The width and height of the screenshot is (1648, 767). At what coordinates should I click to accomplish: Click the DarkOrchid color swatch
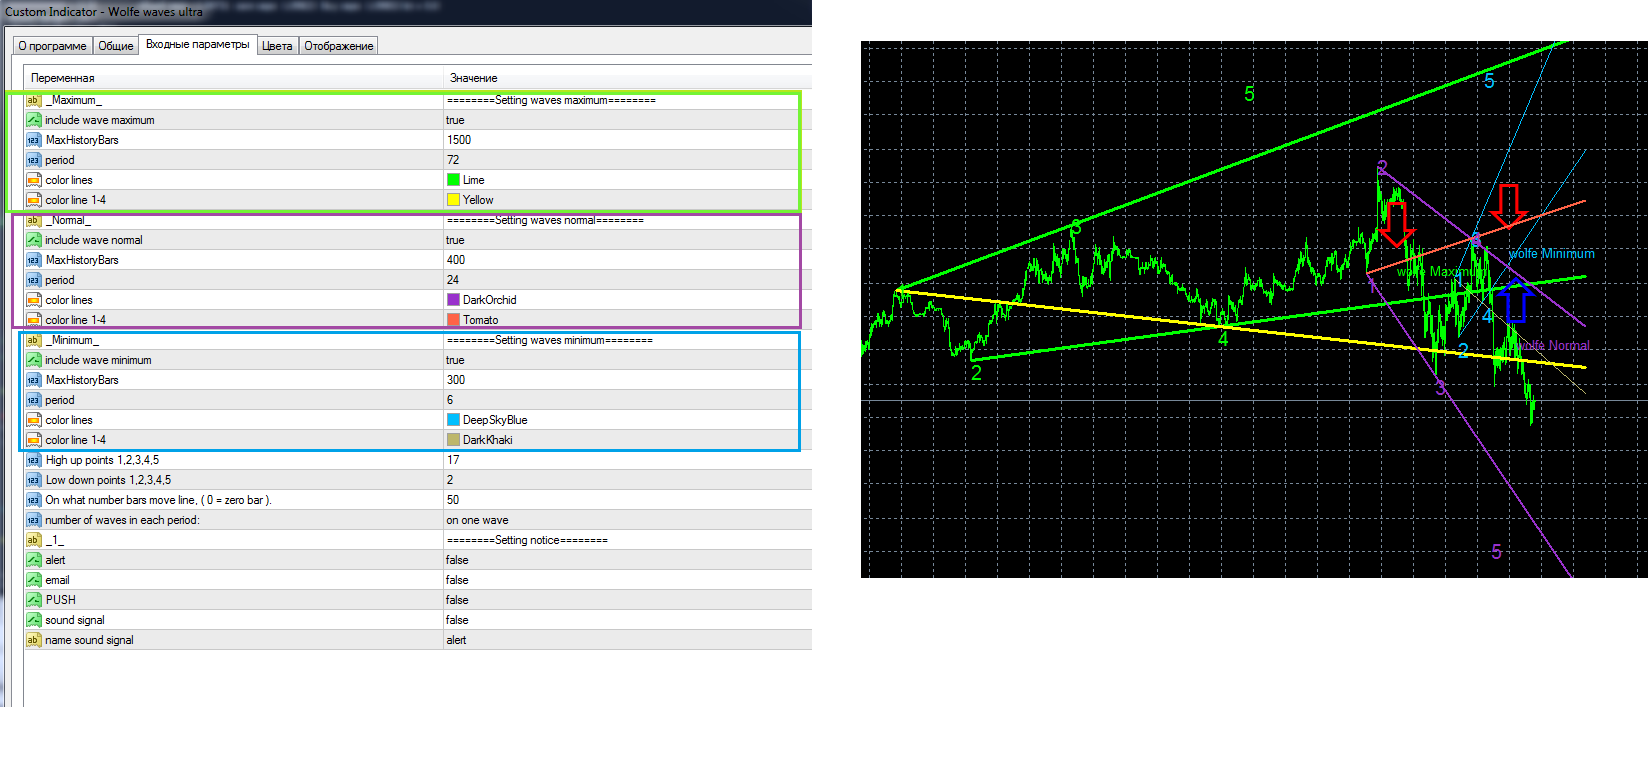point(453,300)
